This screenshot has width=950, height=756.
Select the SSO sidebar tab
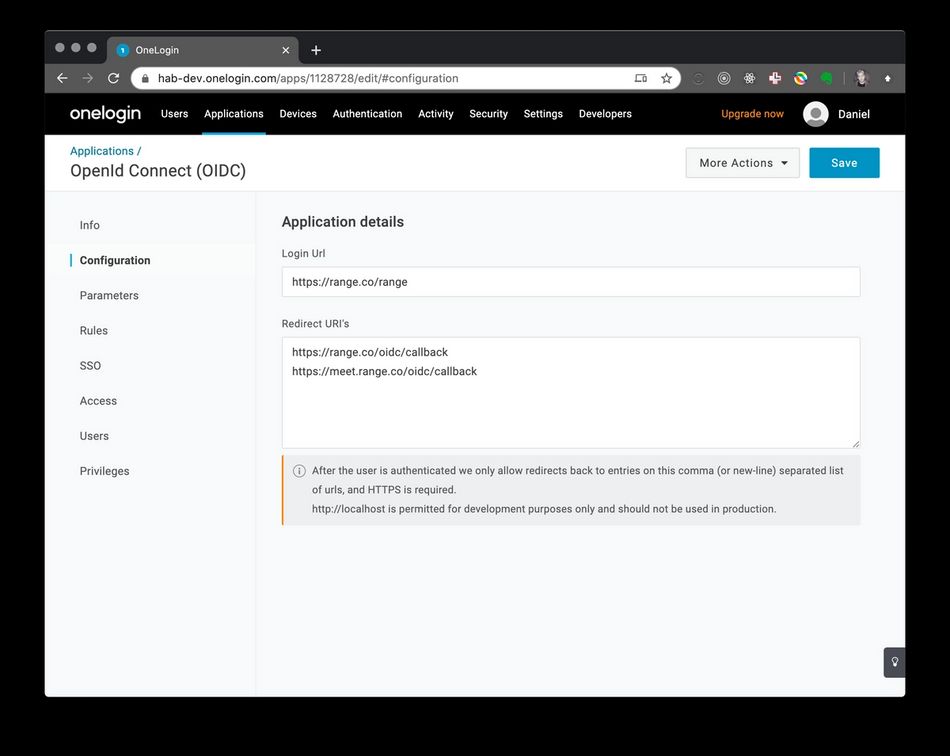coord(90,366)
